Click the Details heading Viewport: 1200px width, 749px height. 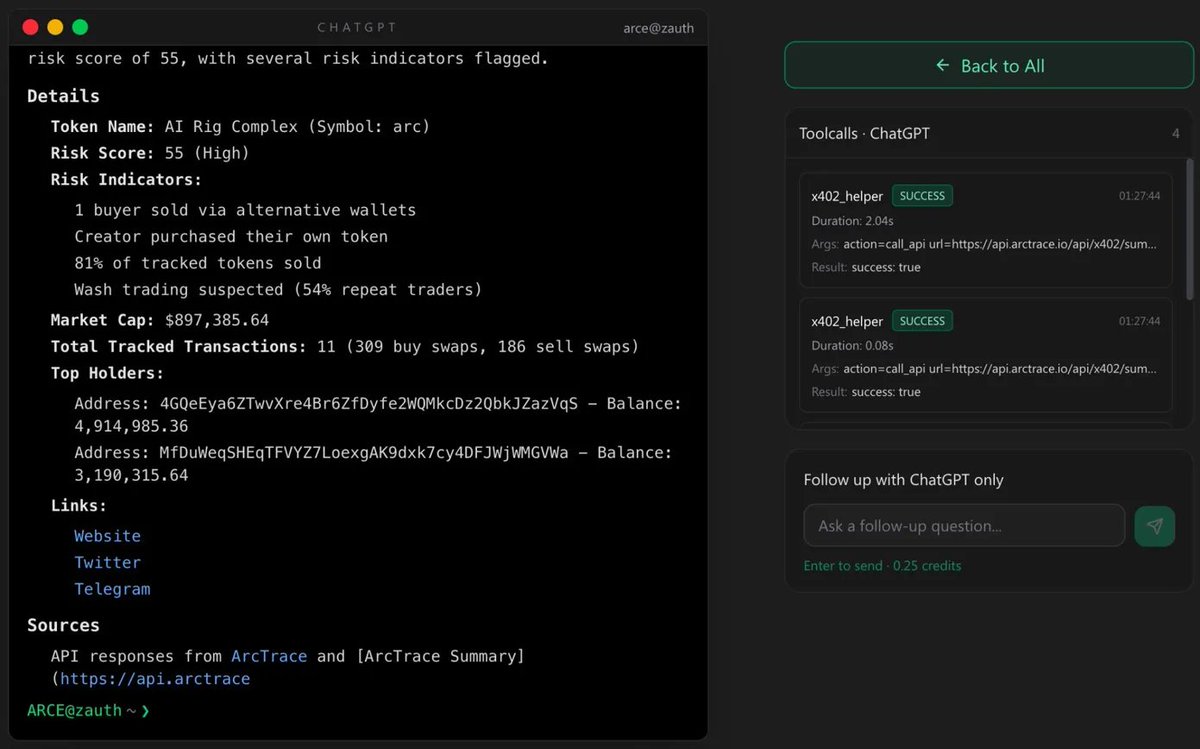[x=63, y=96]
